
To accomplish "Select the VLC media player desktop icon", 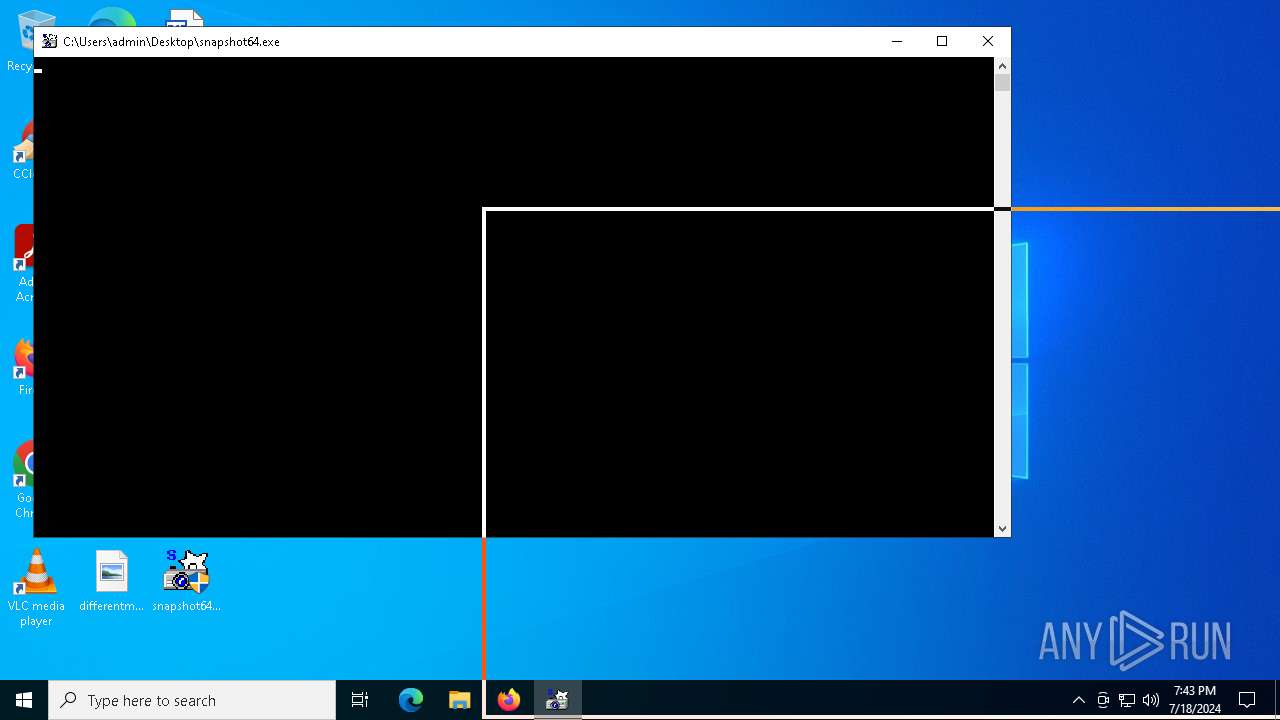I will [x=36, y=589].
